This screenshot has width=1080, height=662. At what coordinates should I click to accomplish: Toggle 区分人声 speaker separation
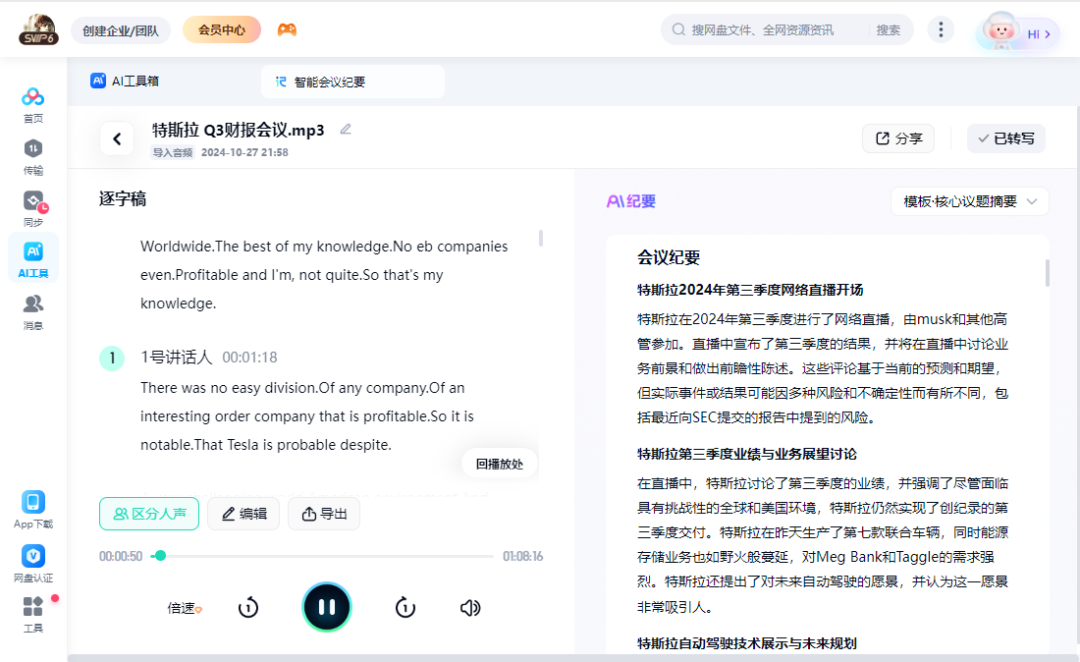(149, 514)
